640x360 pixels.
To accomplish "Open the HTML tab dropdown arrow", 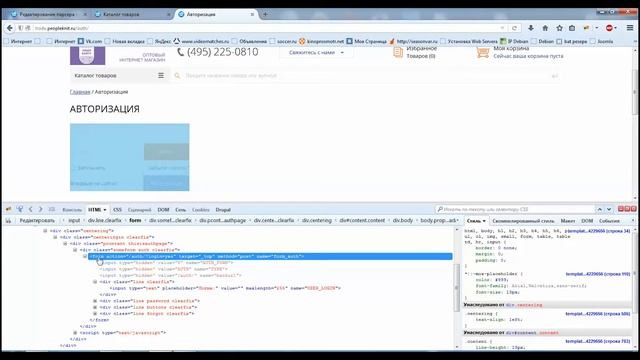I will (105, 209).
